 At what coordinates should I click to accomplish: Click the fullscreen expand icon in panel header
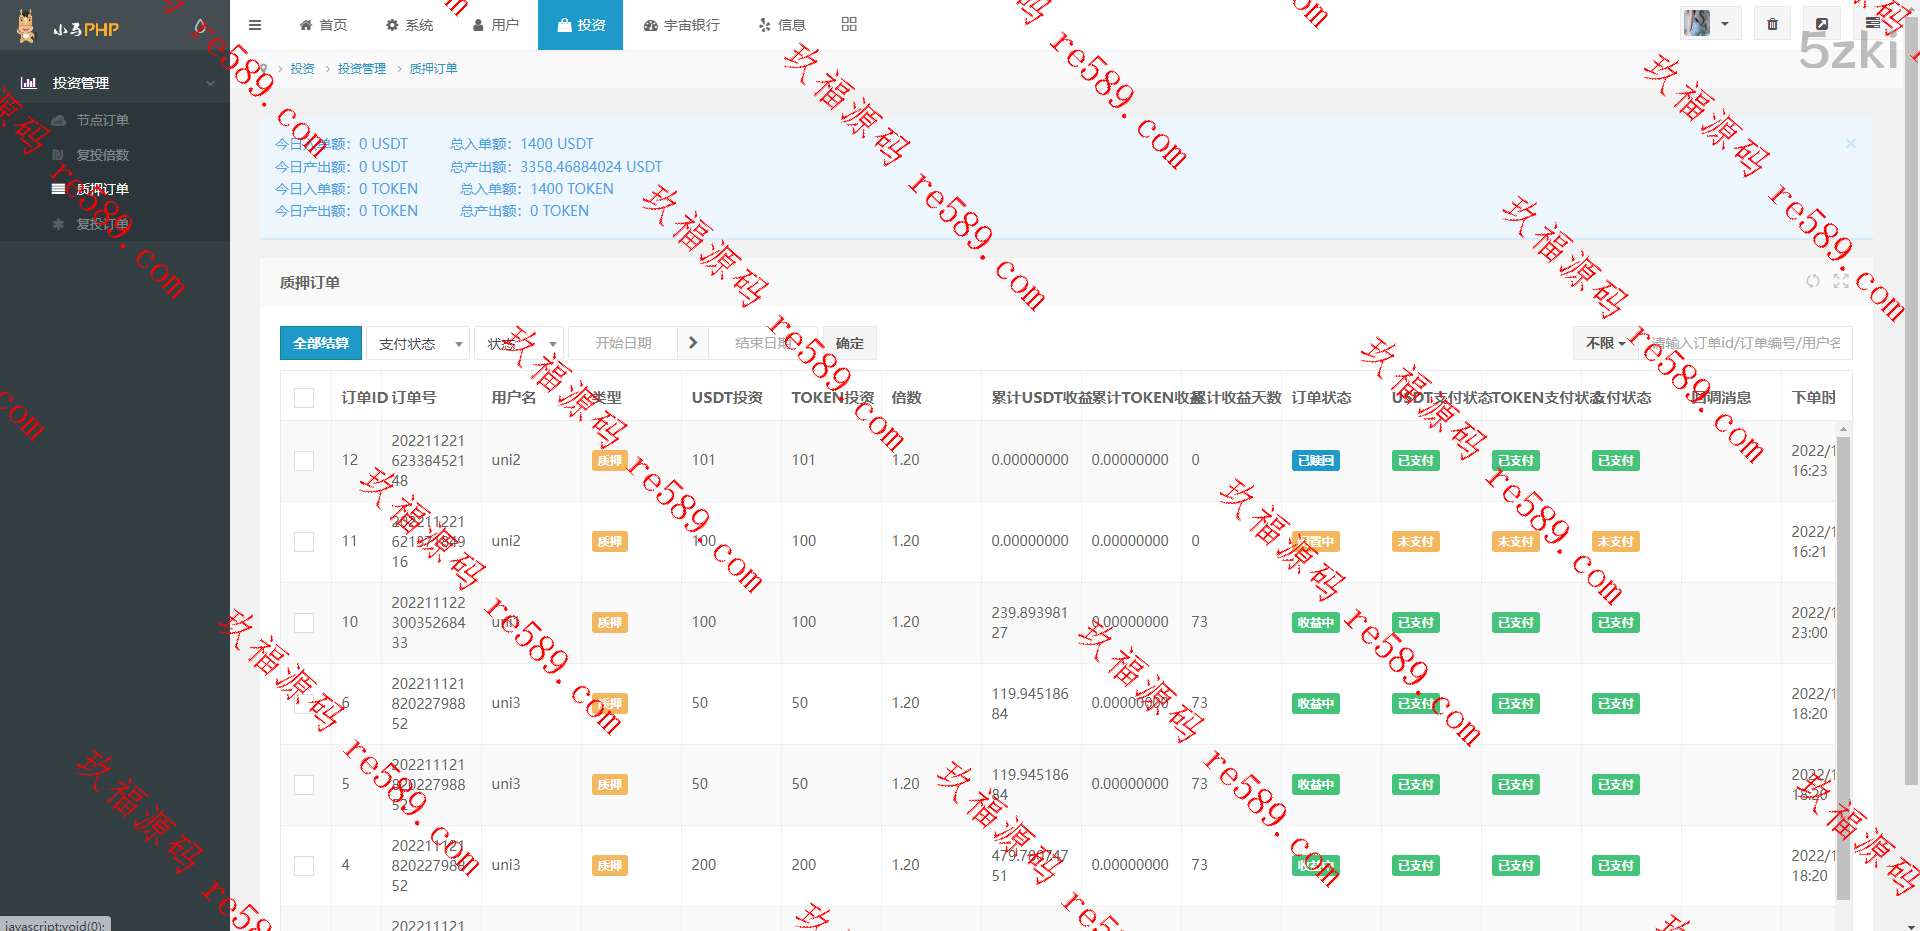[x=1841, y=282]
